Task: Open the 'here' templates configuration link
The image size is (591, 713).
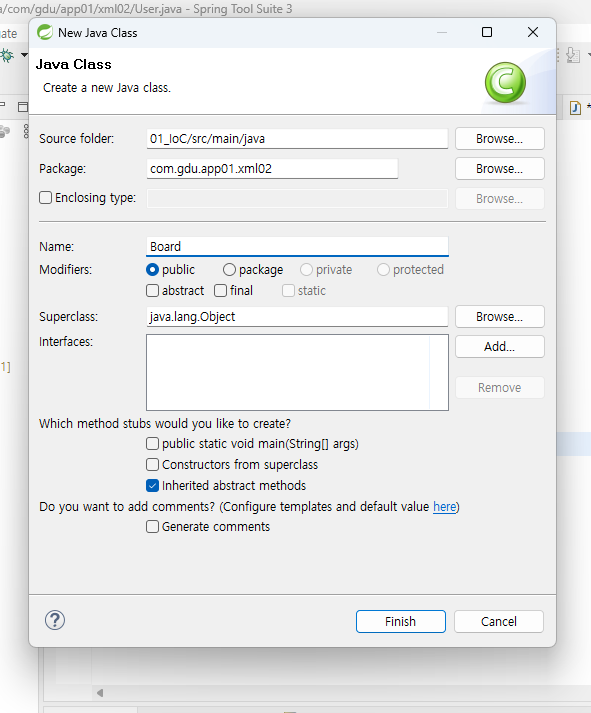Action: click(x=444, y=507)
